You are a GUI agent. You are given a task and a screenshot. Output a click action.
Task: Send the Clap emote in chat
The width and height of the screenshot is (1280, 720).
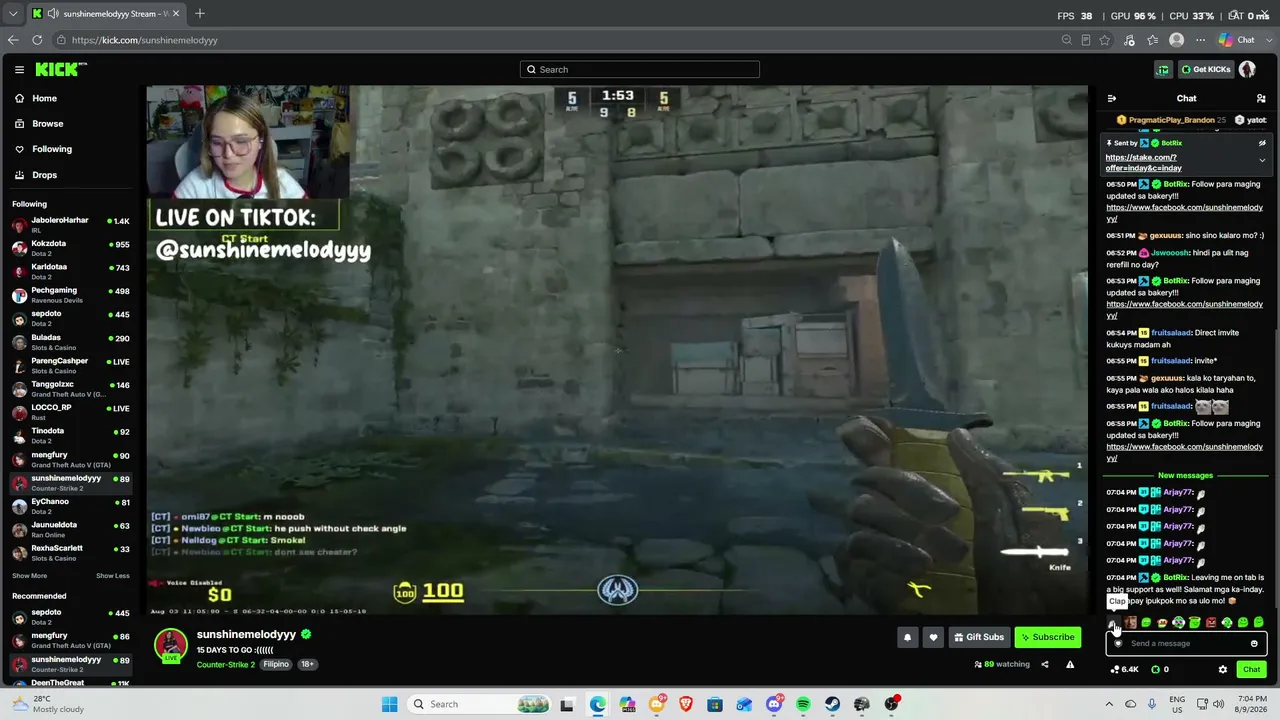click(1113, 622)
